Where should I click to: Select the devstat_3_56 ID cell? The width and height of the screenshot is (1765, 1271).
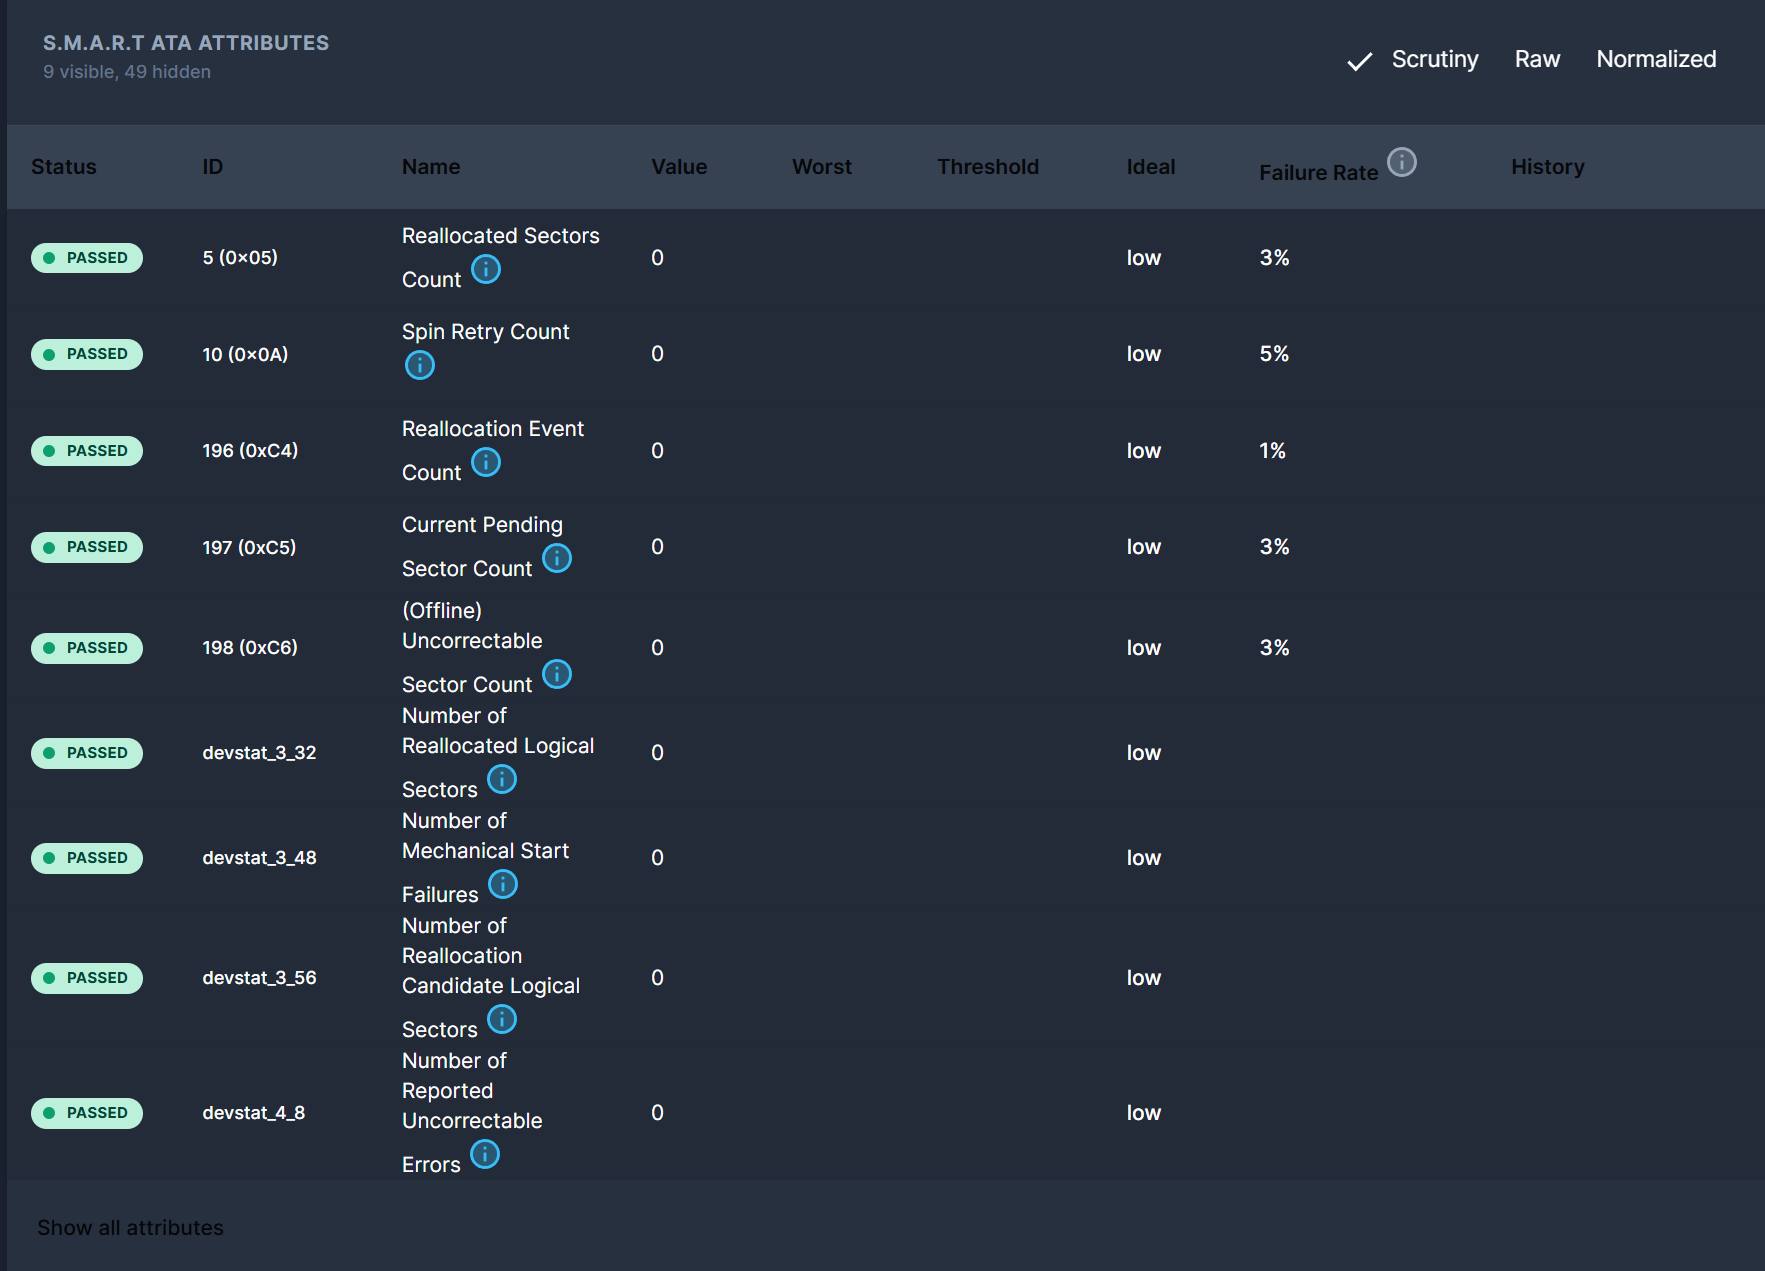coord(259,978)
